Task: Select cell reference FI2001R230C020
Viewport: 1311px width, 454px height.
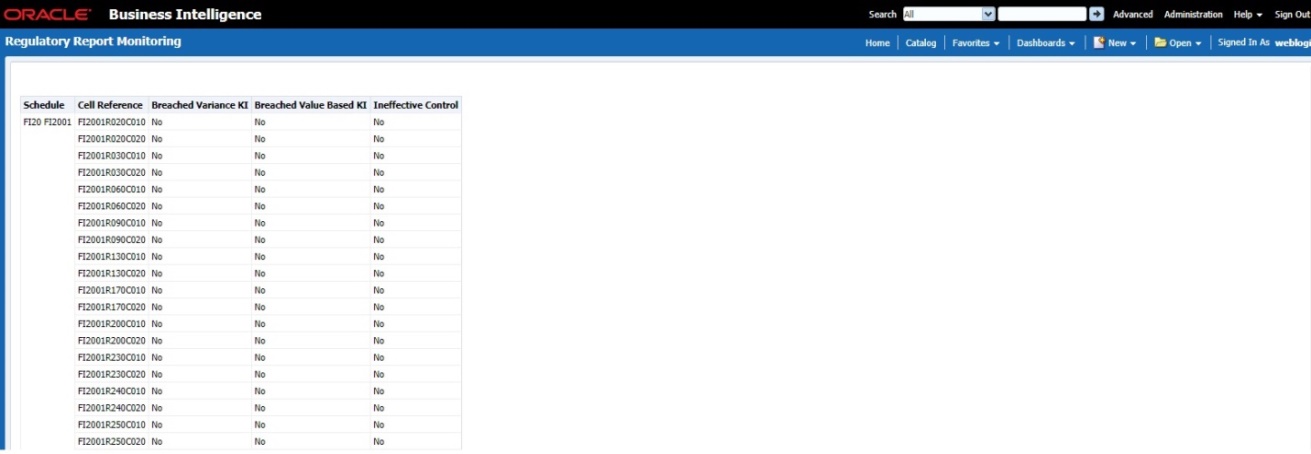Action: (111, 374)
